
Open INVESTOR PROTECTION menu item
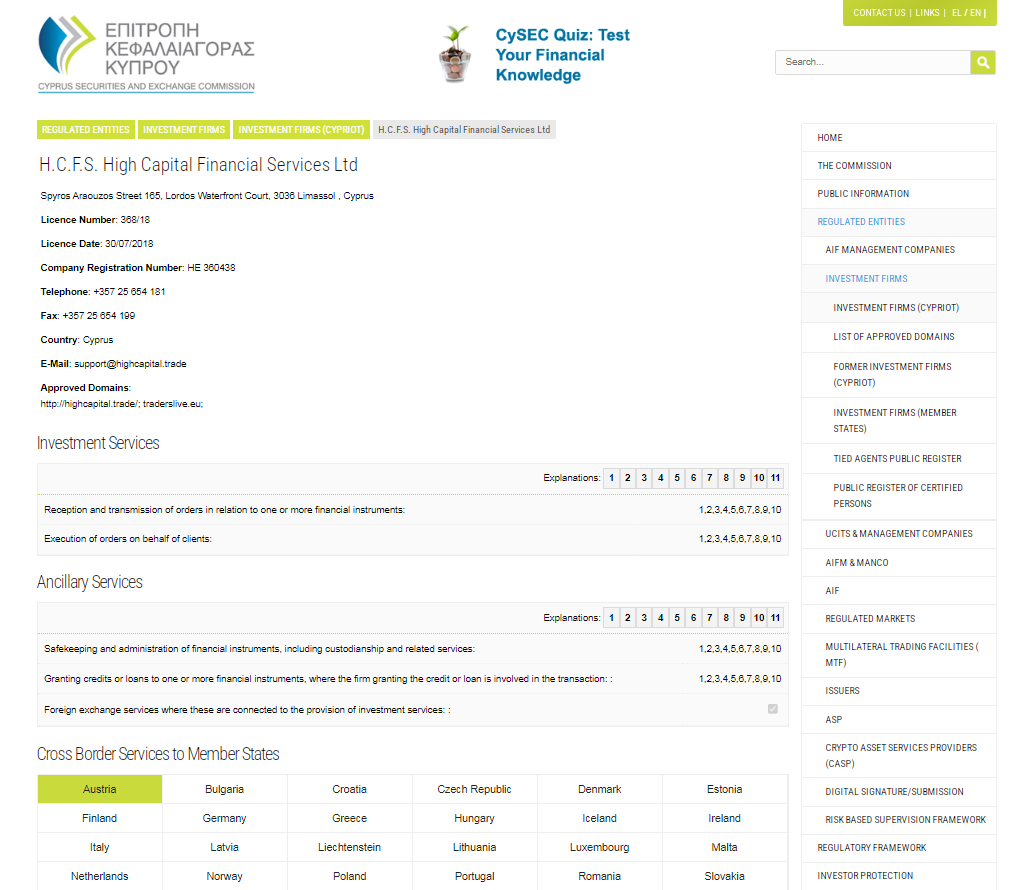tap(898, 876)
